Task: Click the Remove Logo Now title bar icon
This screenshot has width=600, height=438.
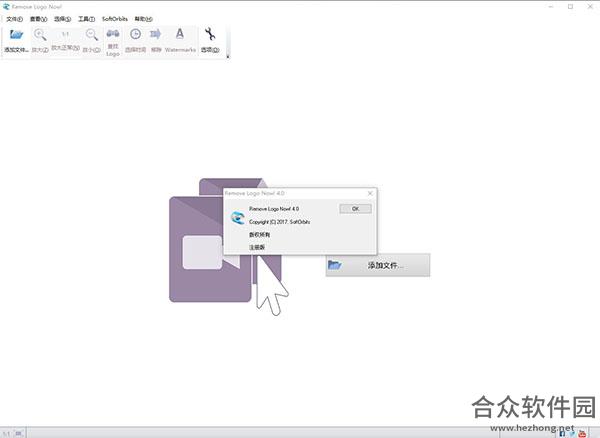Action: point(6,7)
